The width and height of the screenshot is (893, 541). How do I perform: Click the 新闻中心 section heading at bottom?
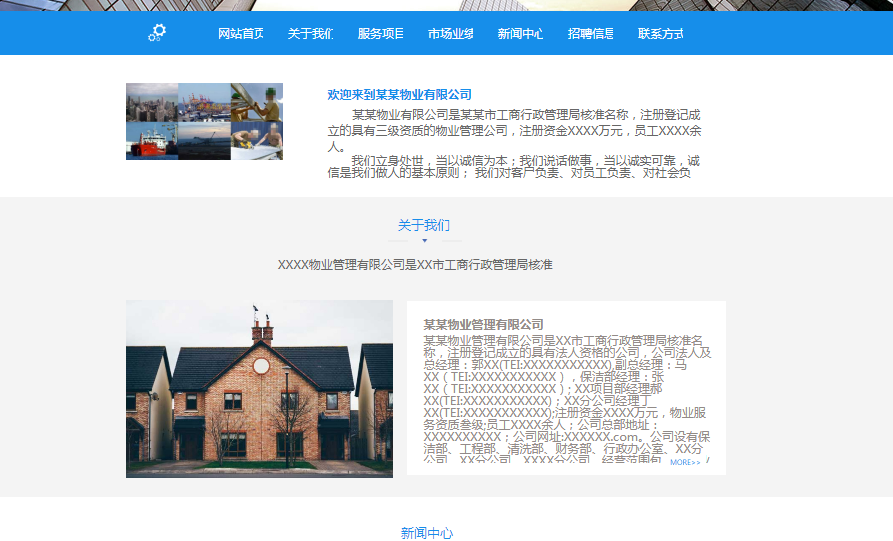427,533
